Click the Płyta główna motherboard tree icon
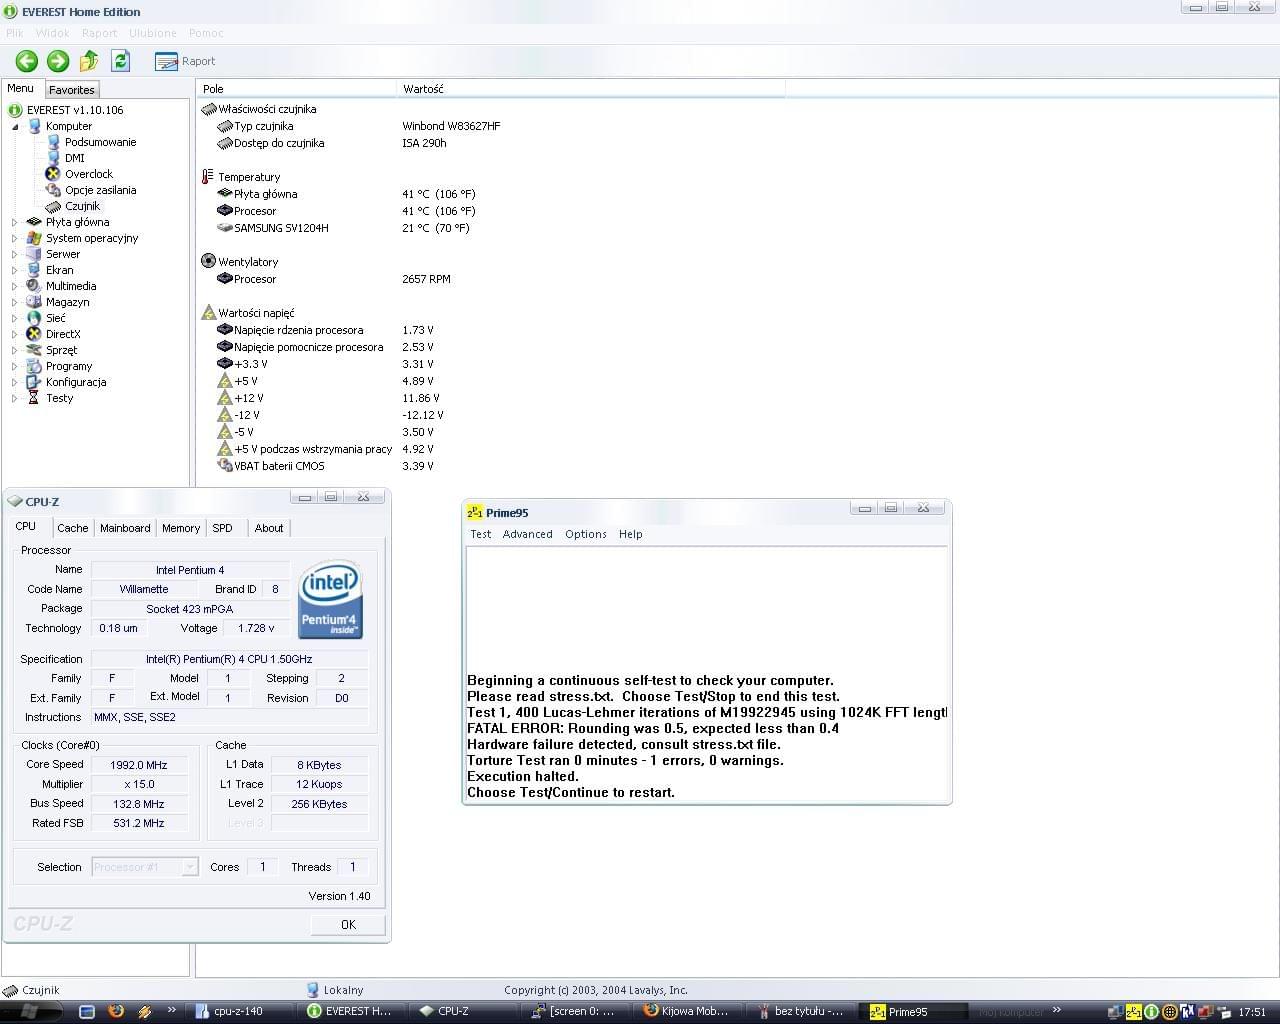 pos(34,222)
